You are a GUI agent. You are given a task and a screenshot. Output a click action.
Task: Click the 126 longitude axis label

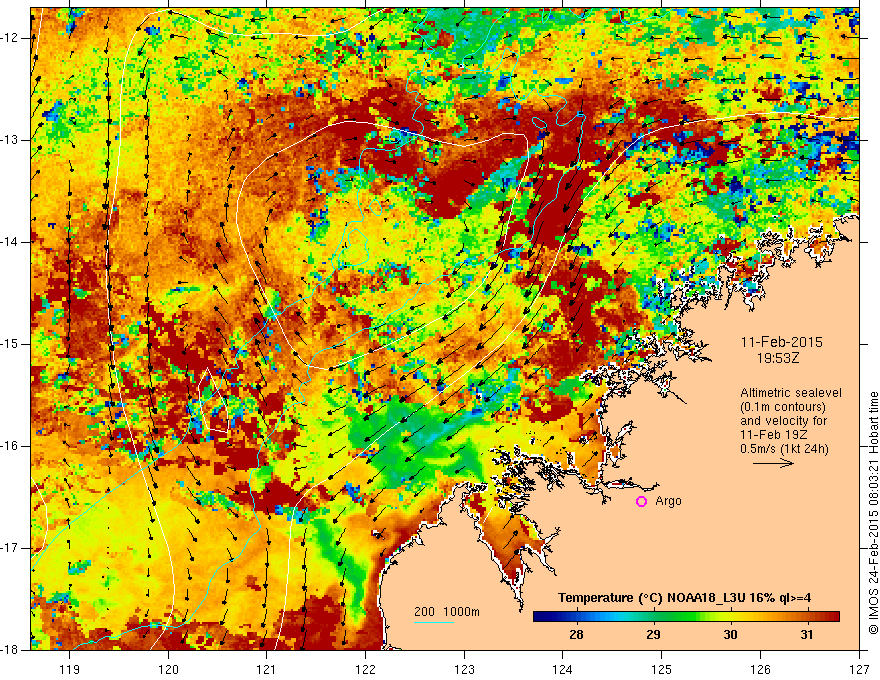[760, 669]
